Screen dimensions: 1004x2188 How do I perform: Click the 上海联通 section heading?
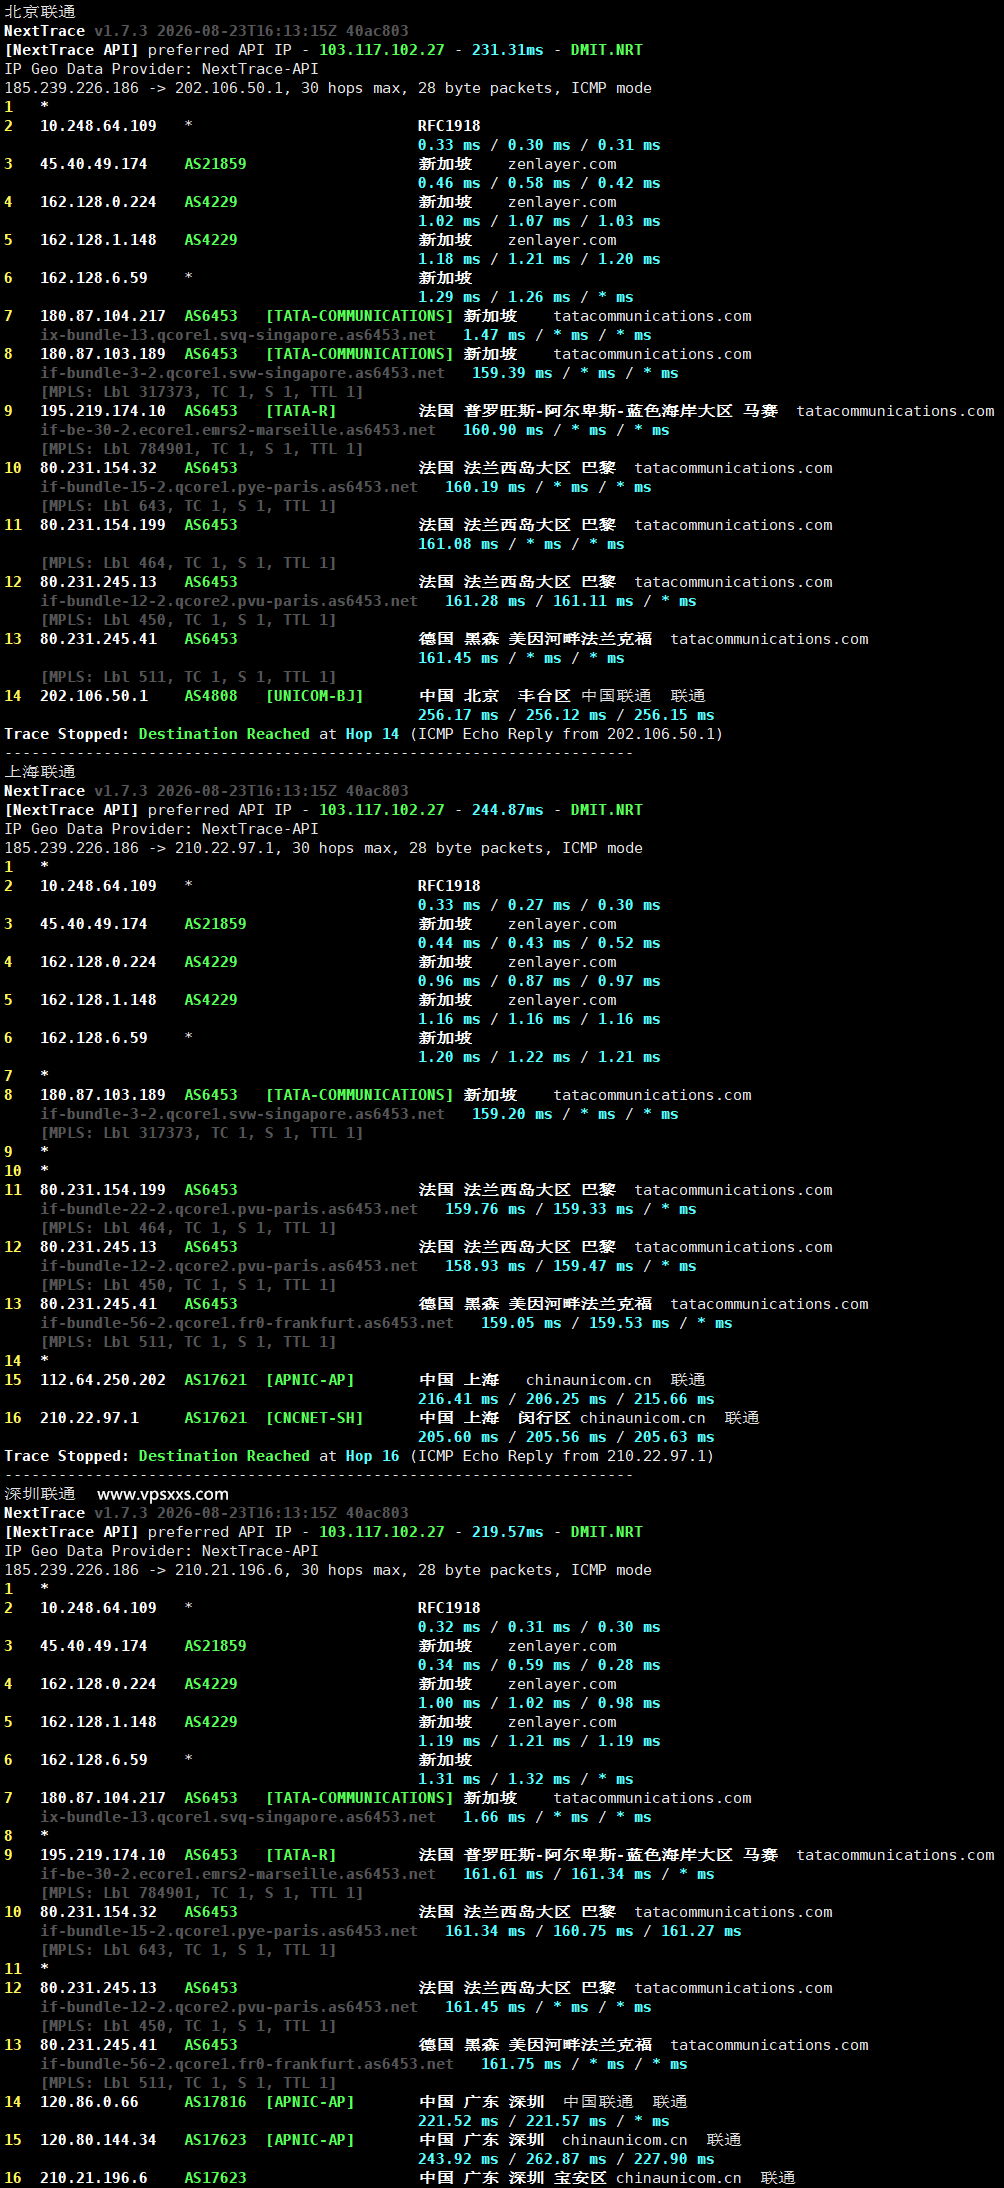click(40, 772)
